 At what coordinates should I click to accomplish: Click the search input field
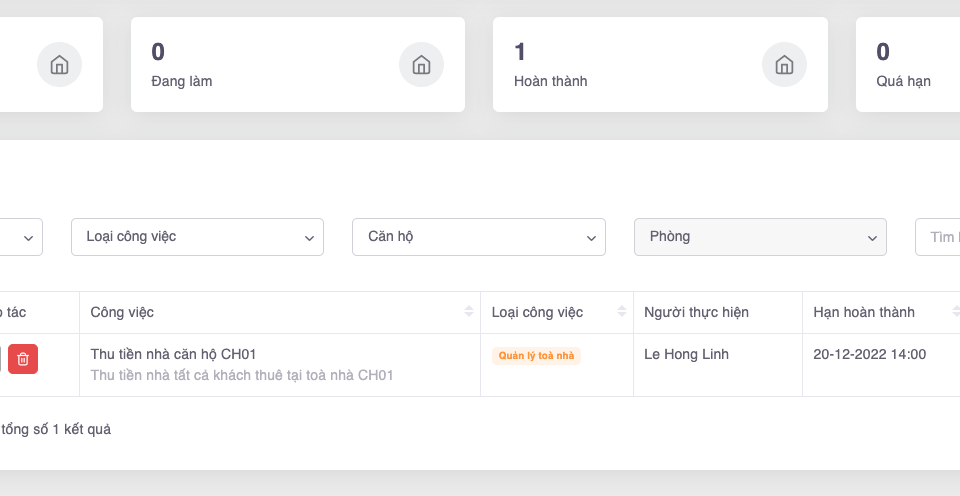coord(940,237)
